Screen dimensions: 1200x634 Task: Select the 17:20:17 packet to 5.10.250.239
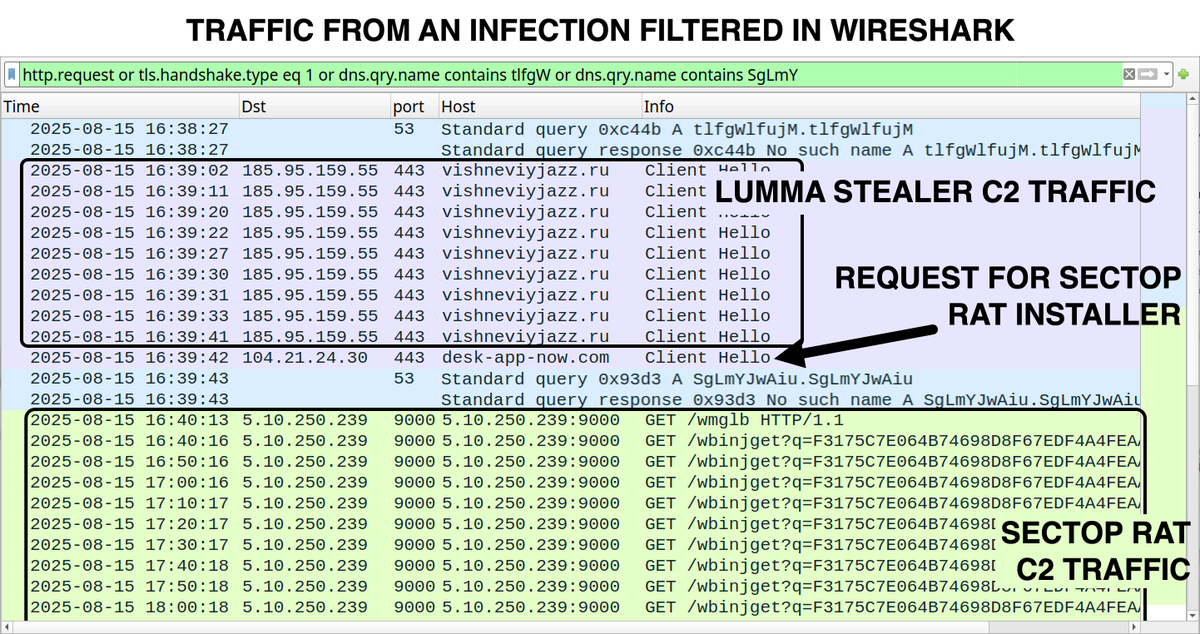[x=570, y=524]
